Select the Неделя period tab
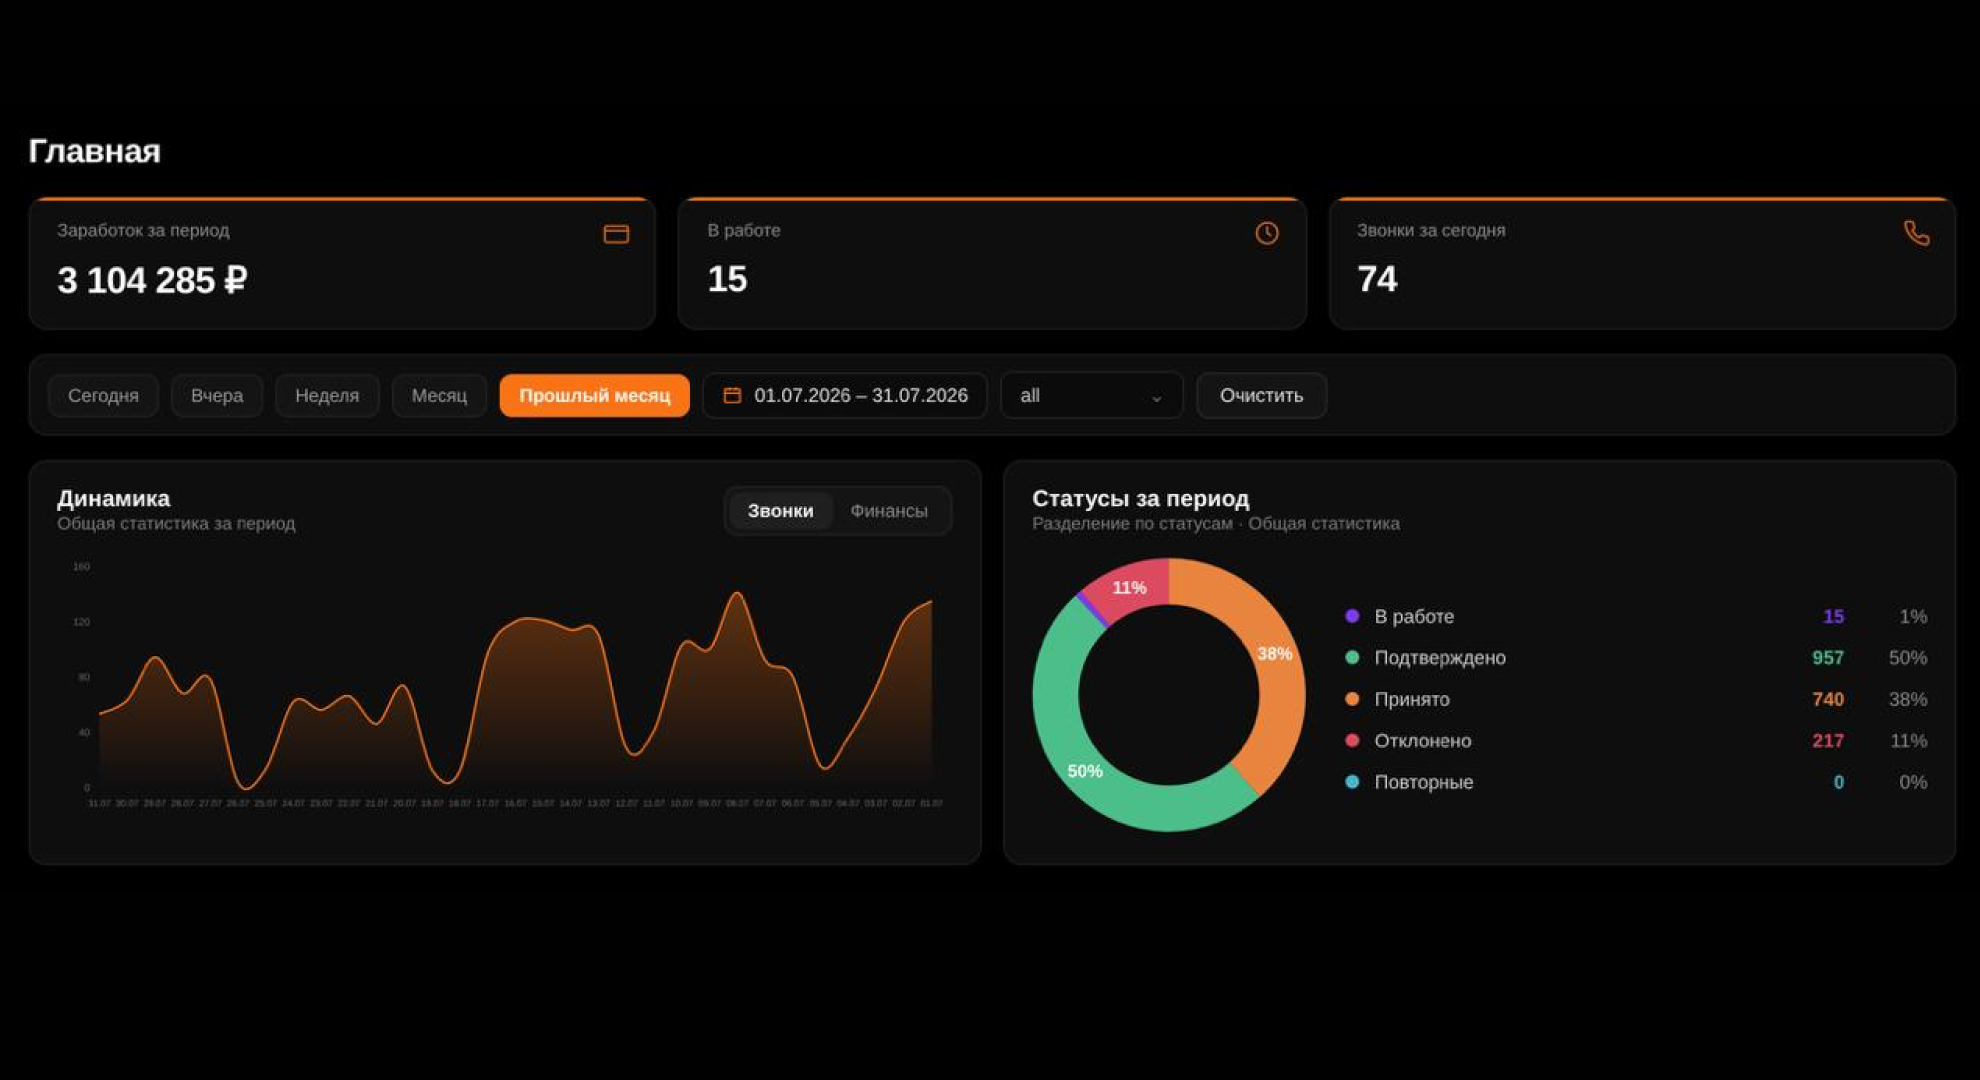Viewport: 1980px width, 1080px height. [327, 395]
